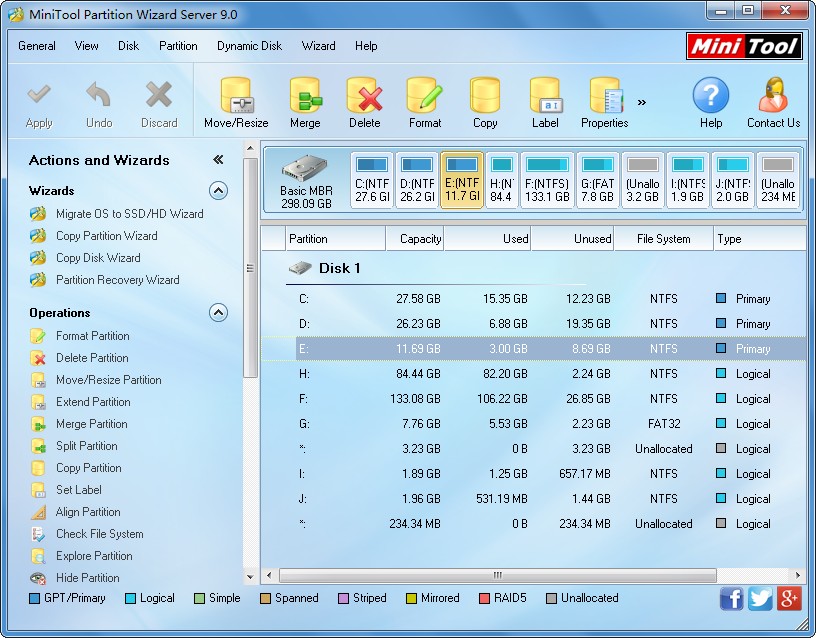This screenshot has width=816, height=638.
Task: Open the Help menu
Action: pos(366,46)
